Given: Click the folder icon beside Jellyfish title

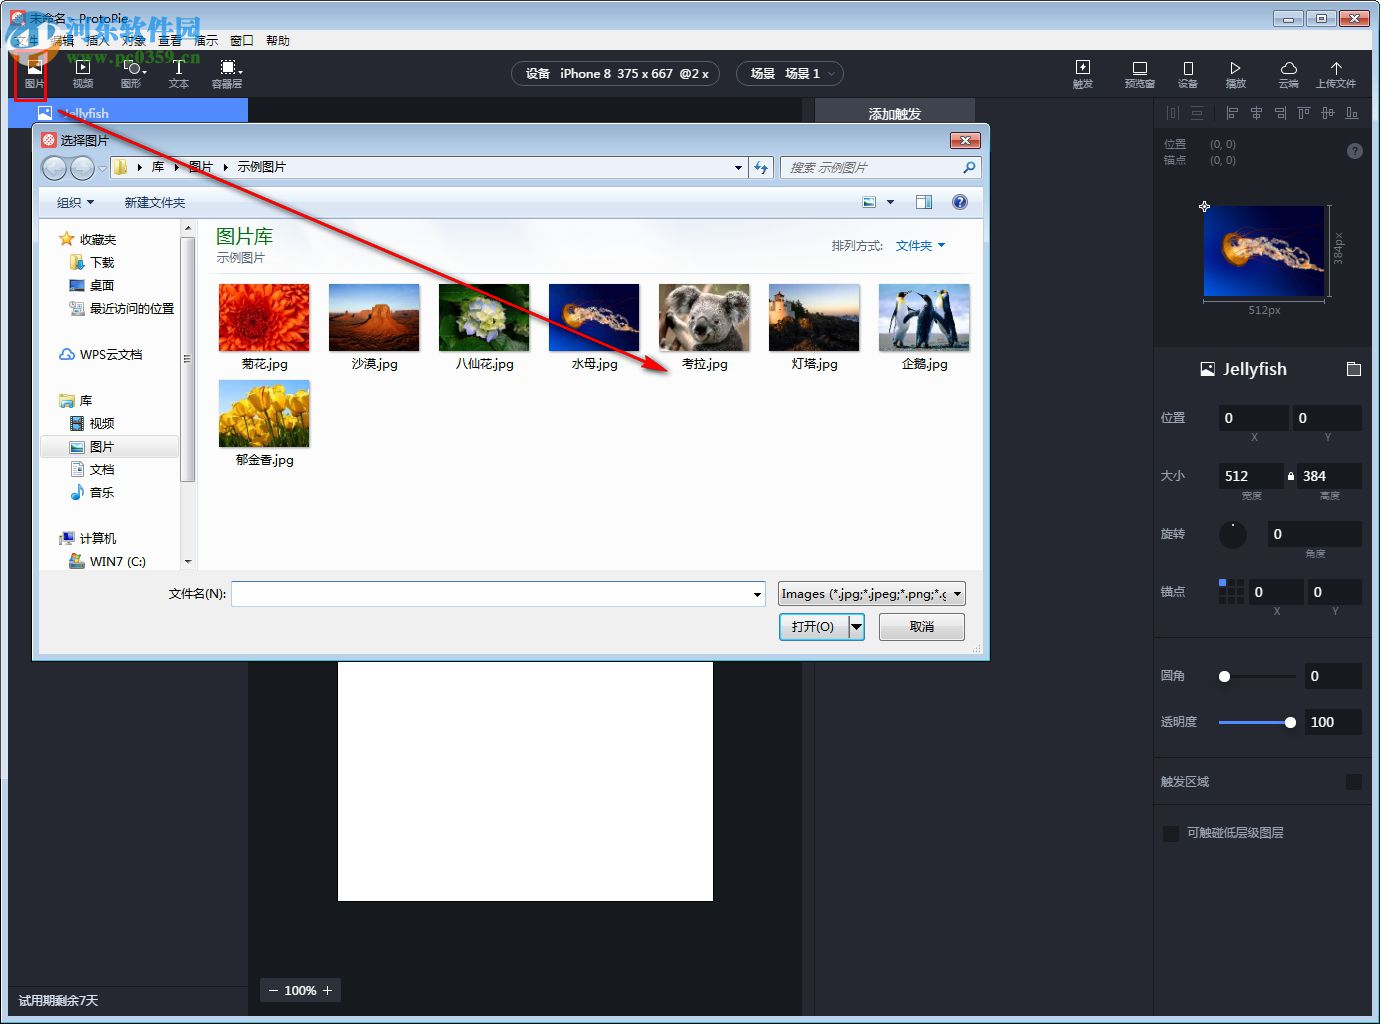Looking at the screenshot, I should pos(1354,369).
